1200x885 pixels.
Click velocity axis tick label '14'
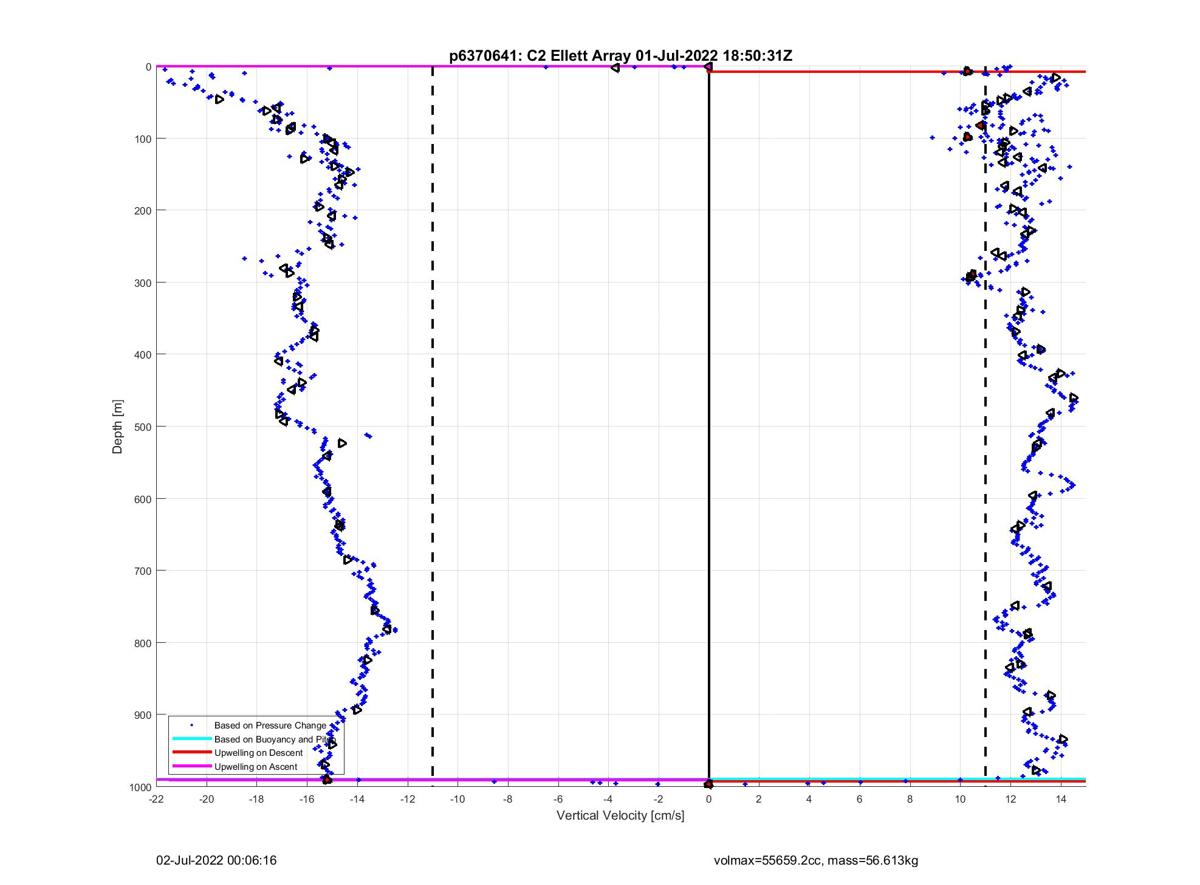[1061, 799]
